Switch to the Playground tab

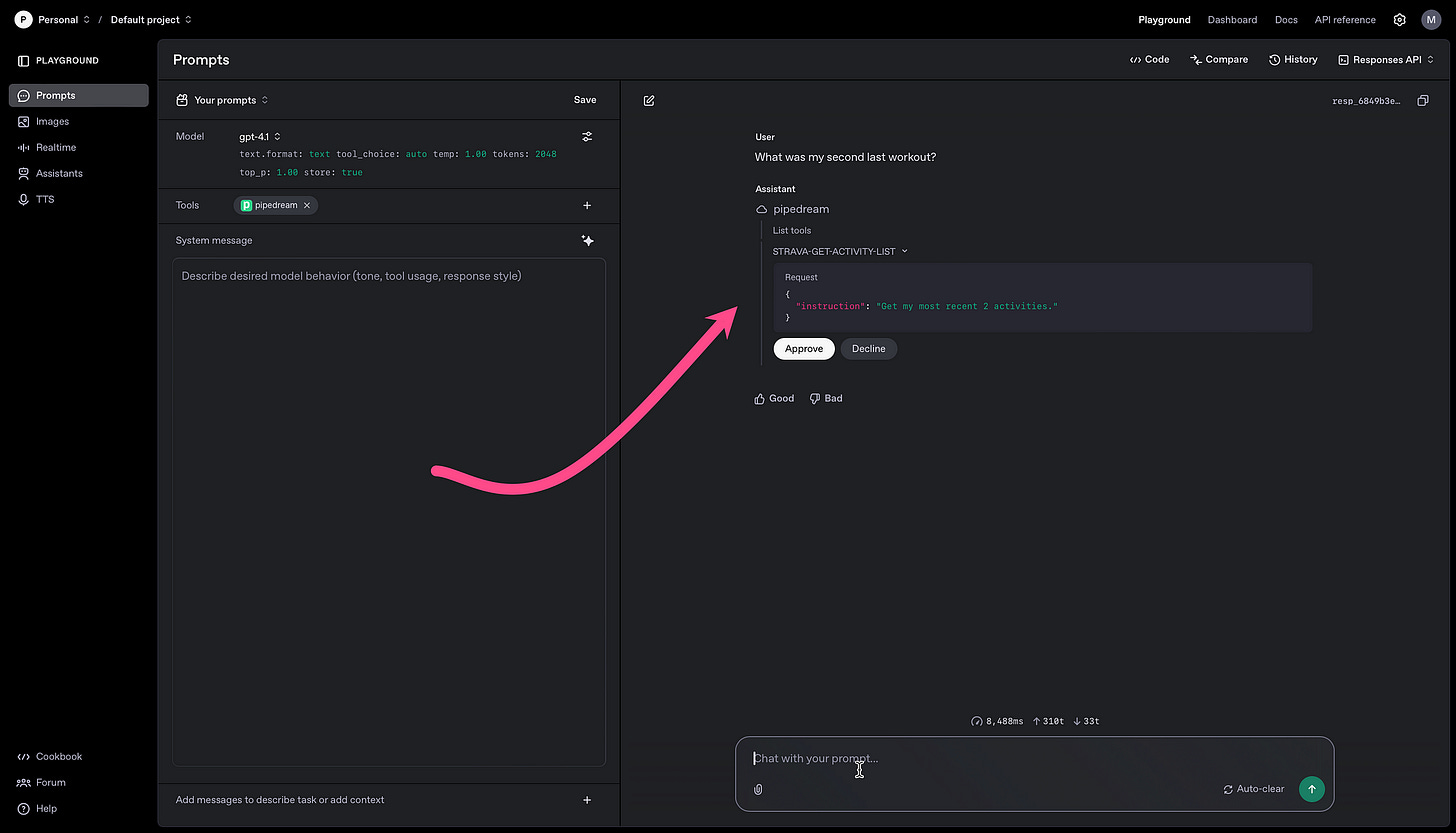(x=1164, y=20)
